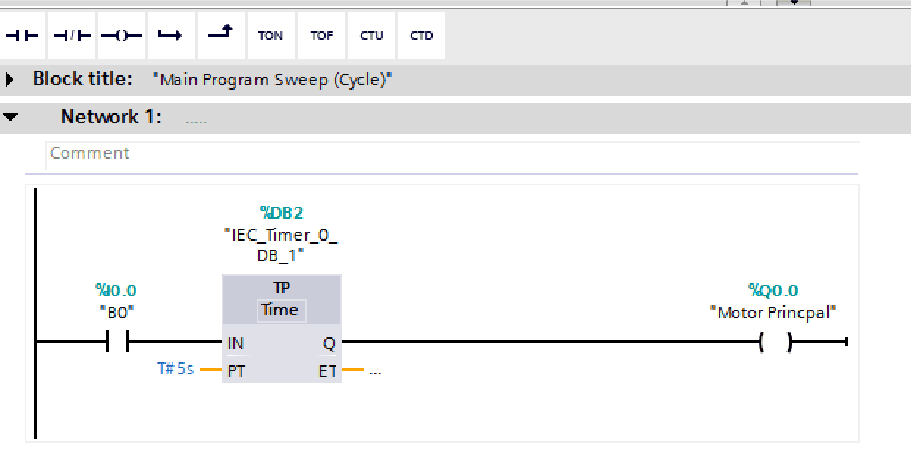The width and height of the screenshot is (911, 462).
Task: Add a CTD counter from favorites
Action: [x=421, y=35]
